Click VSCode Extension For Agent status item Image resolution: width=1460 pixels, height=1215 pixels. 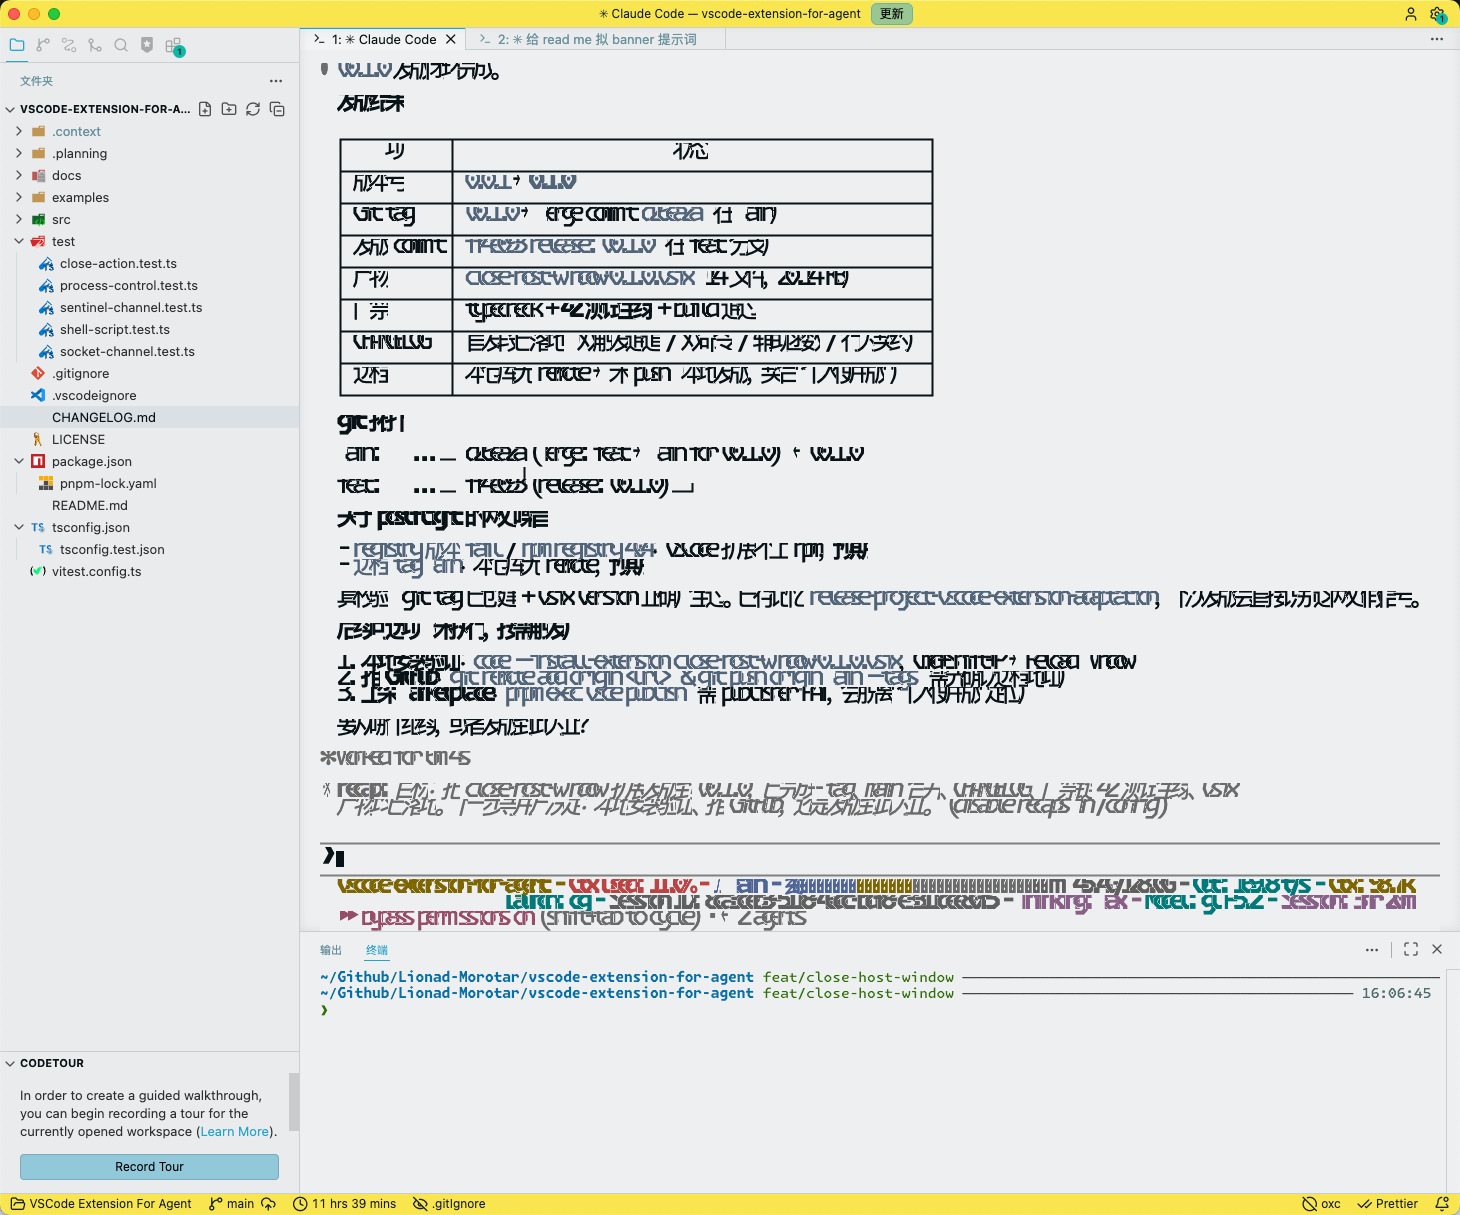(101, 1204)
